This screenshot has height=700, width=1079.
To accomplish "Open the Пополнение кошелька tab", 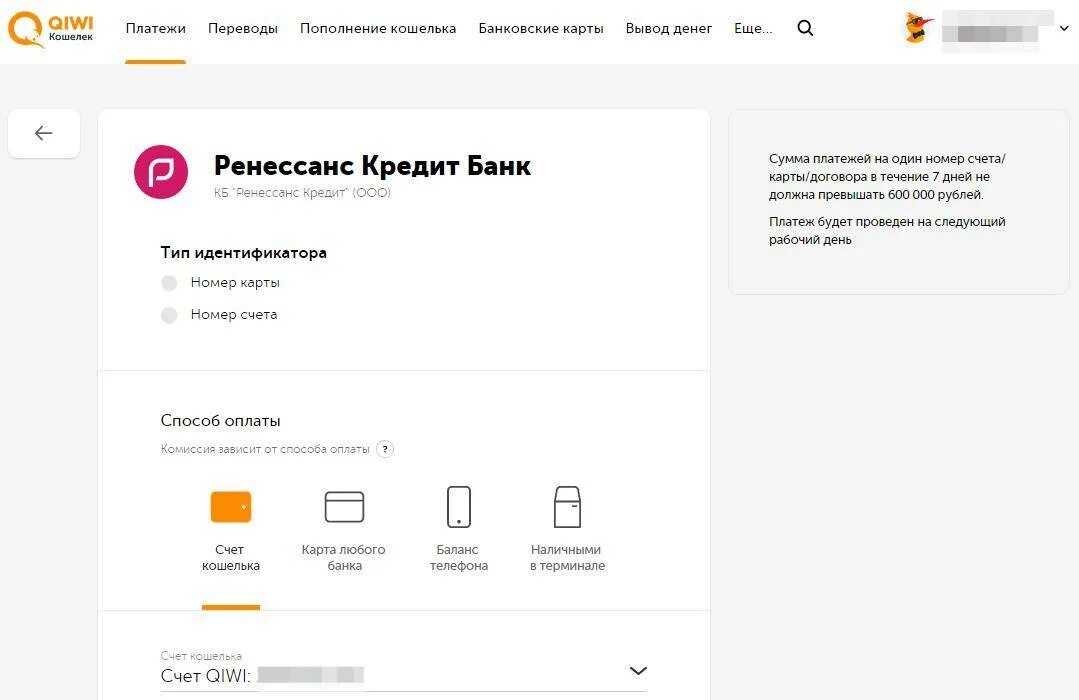I will tap(378, 28).
